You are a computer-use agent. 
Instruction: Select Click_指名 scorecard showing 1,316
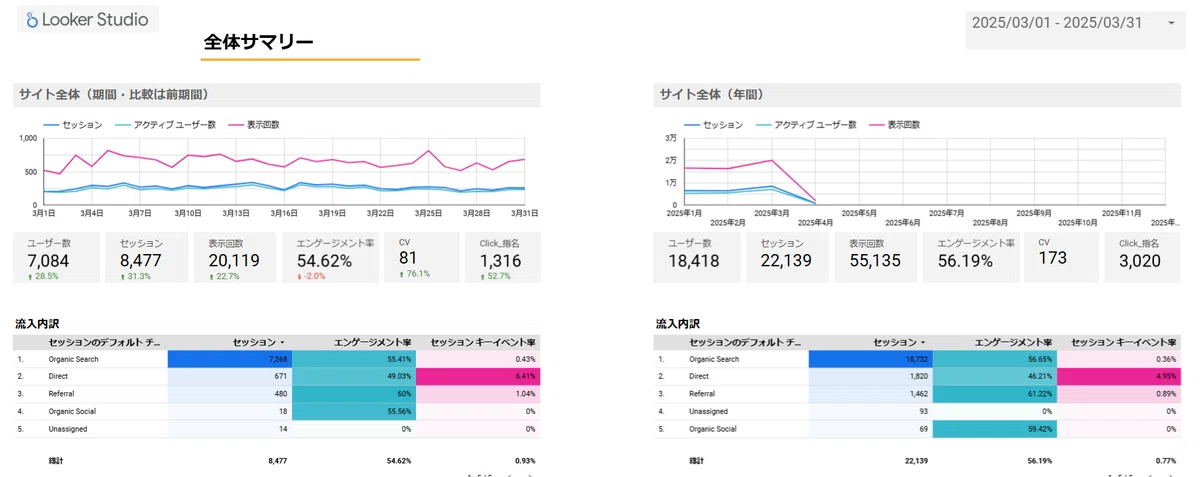503,258
